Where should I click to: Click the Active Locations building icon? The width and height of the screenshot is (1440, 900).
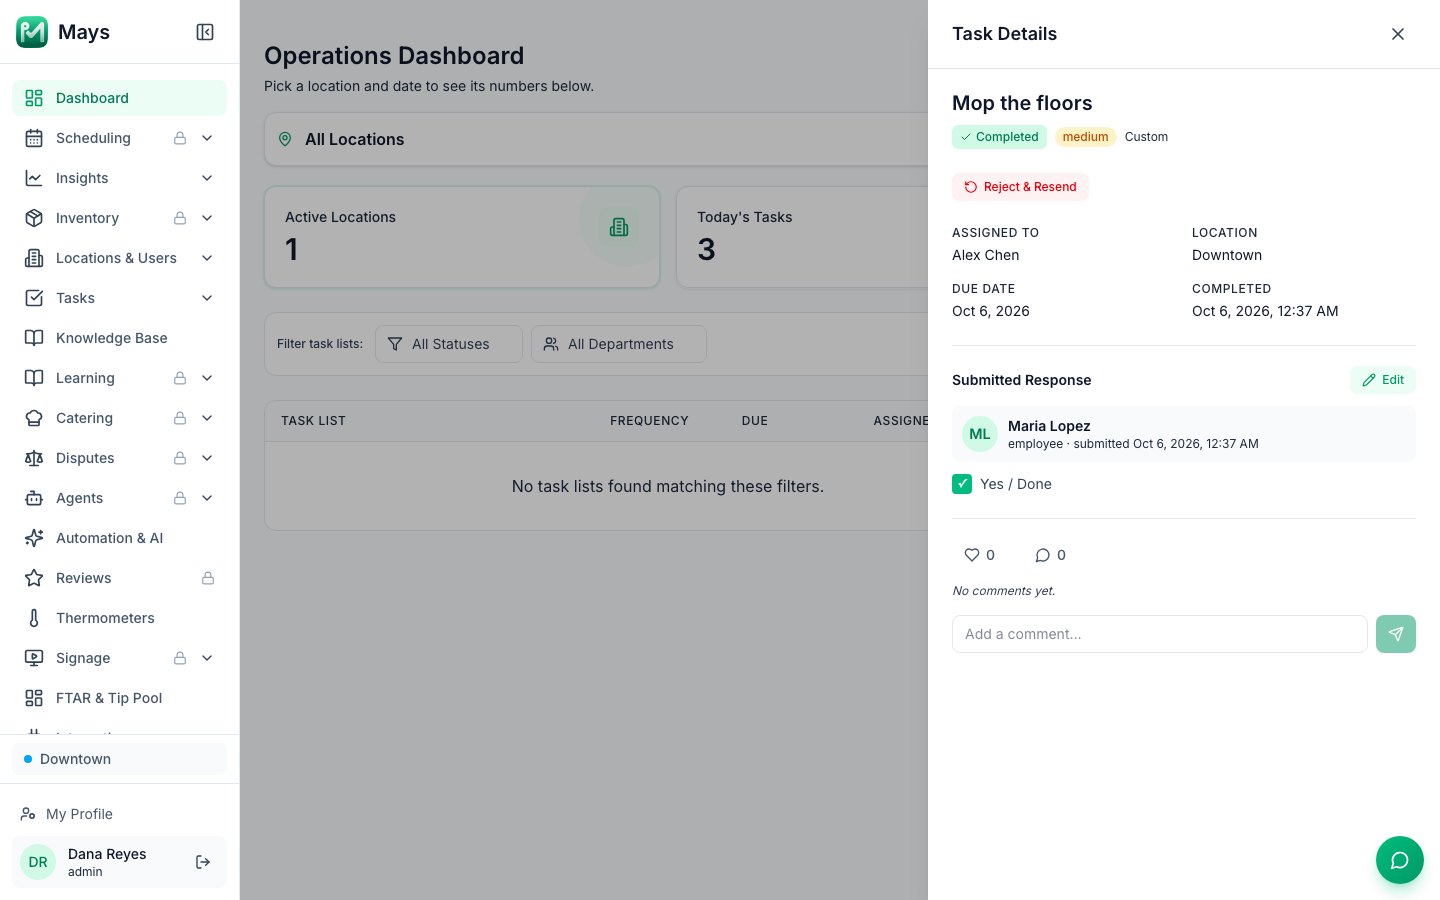pos(619,227)
